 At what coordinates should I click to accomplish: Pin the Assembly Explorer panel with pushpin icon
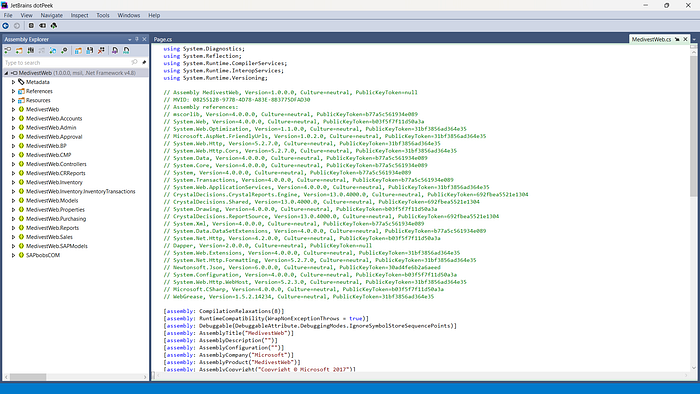(x=137, y=39)
